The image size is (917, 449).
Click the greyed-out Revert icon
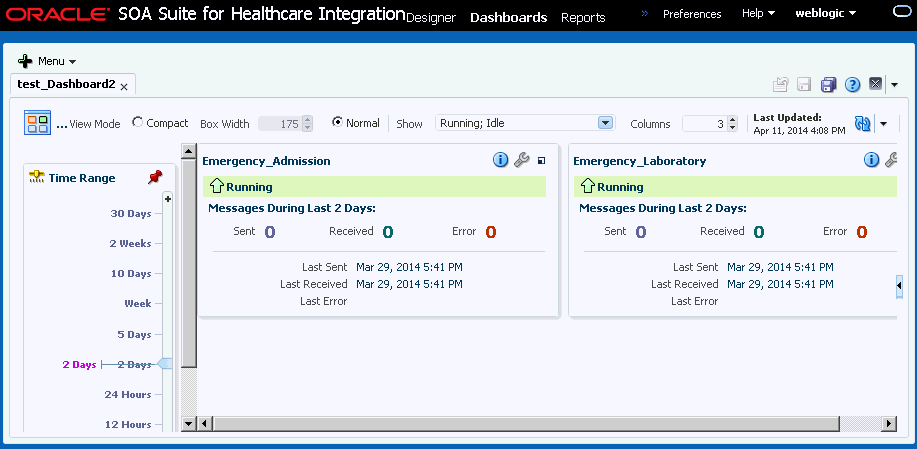(781, 85)
